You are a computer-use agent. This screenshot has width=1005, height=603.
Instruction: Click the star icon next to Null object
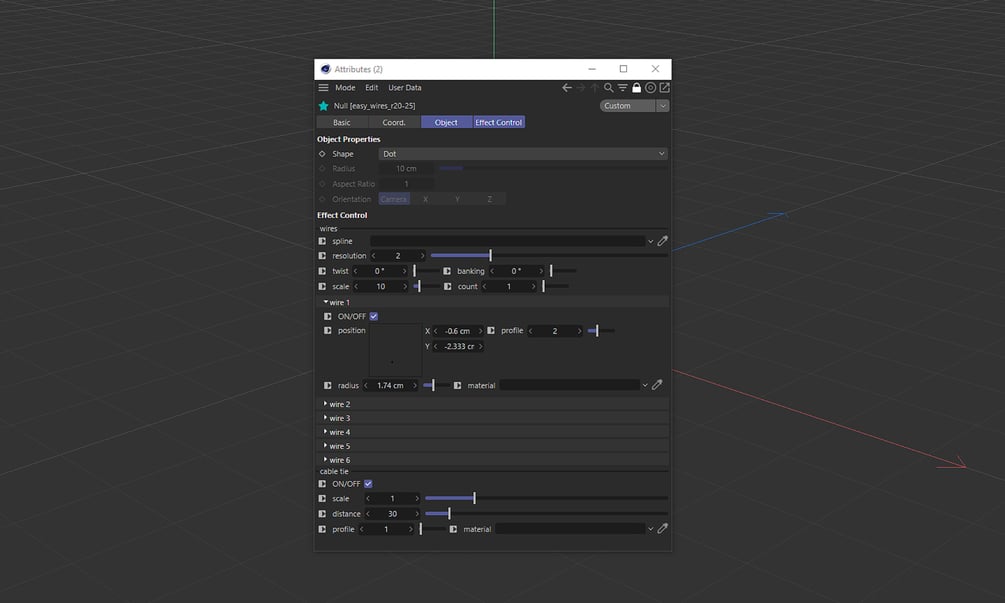tap(324, 106)
